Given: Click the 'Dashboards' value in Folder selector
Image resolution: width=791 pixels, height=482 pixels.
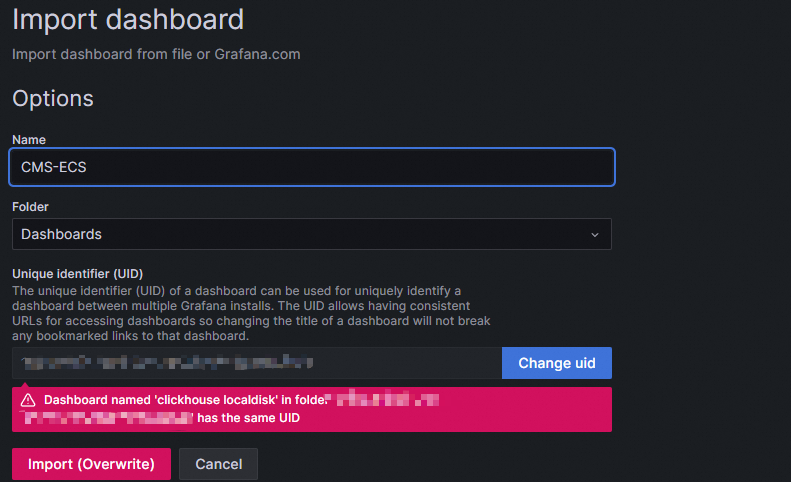Looking at the screenshot, I should [x=61, y=235].
